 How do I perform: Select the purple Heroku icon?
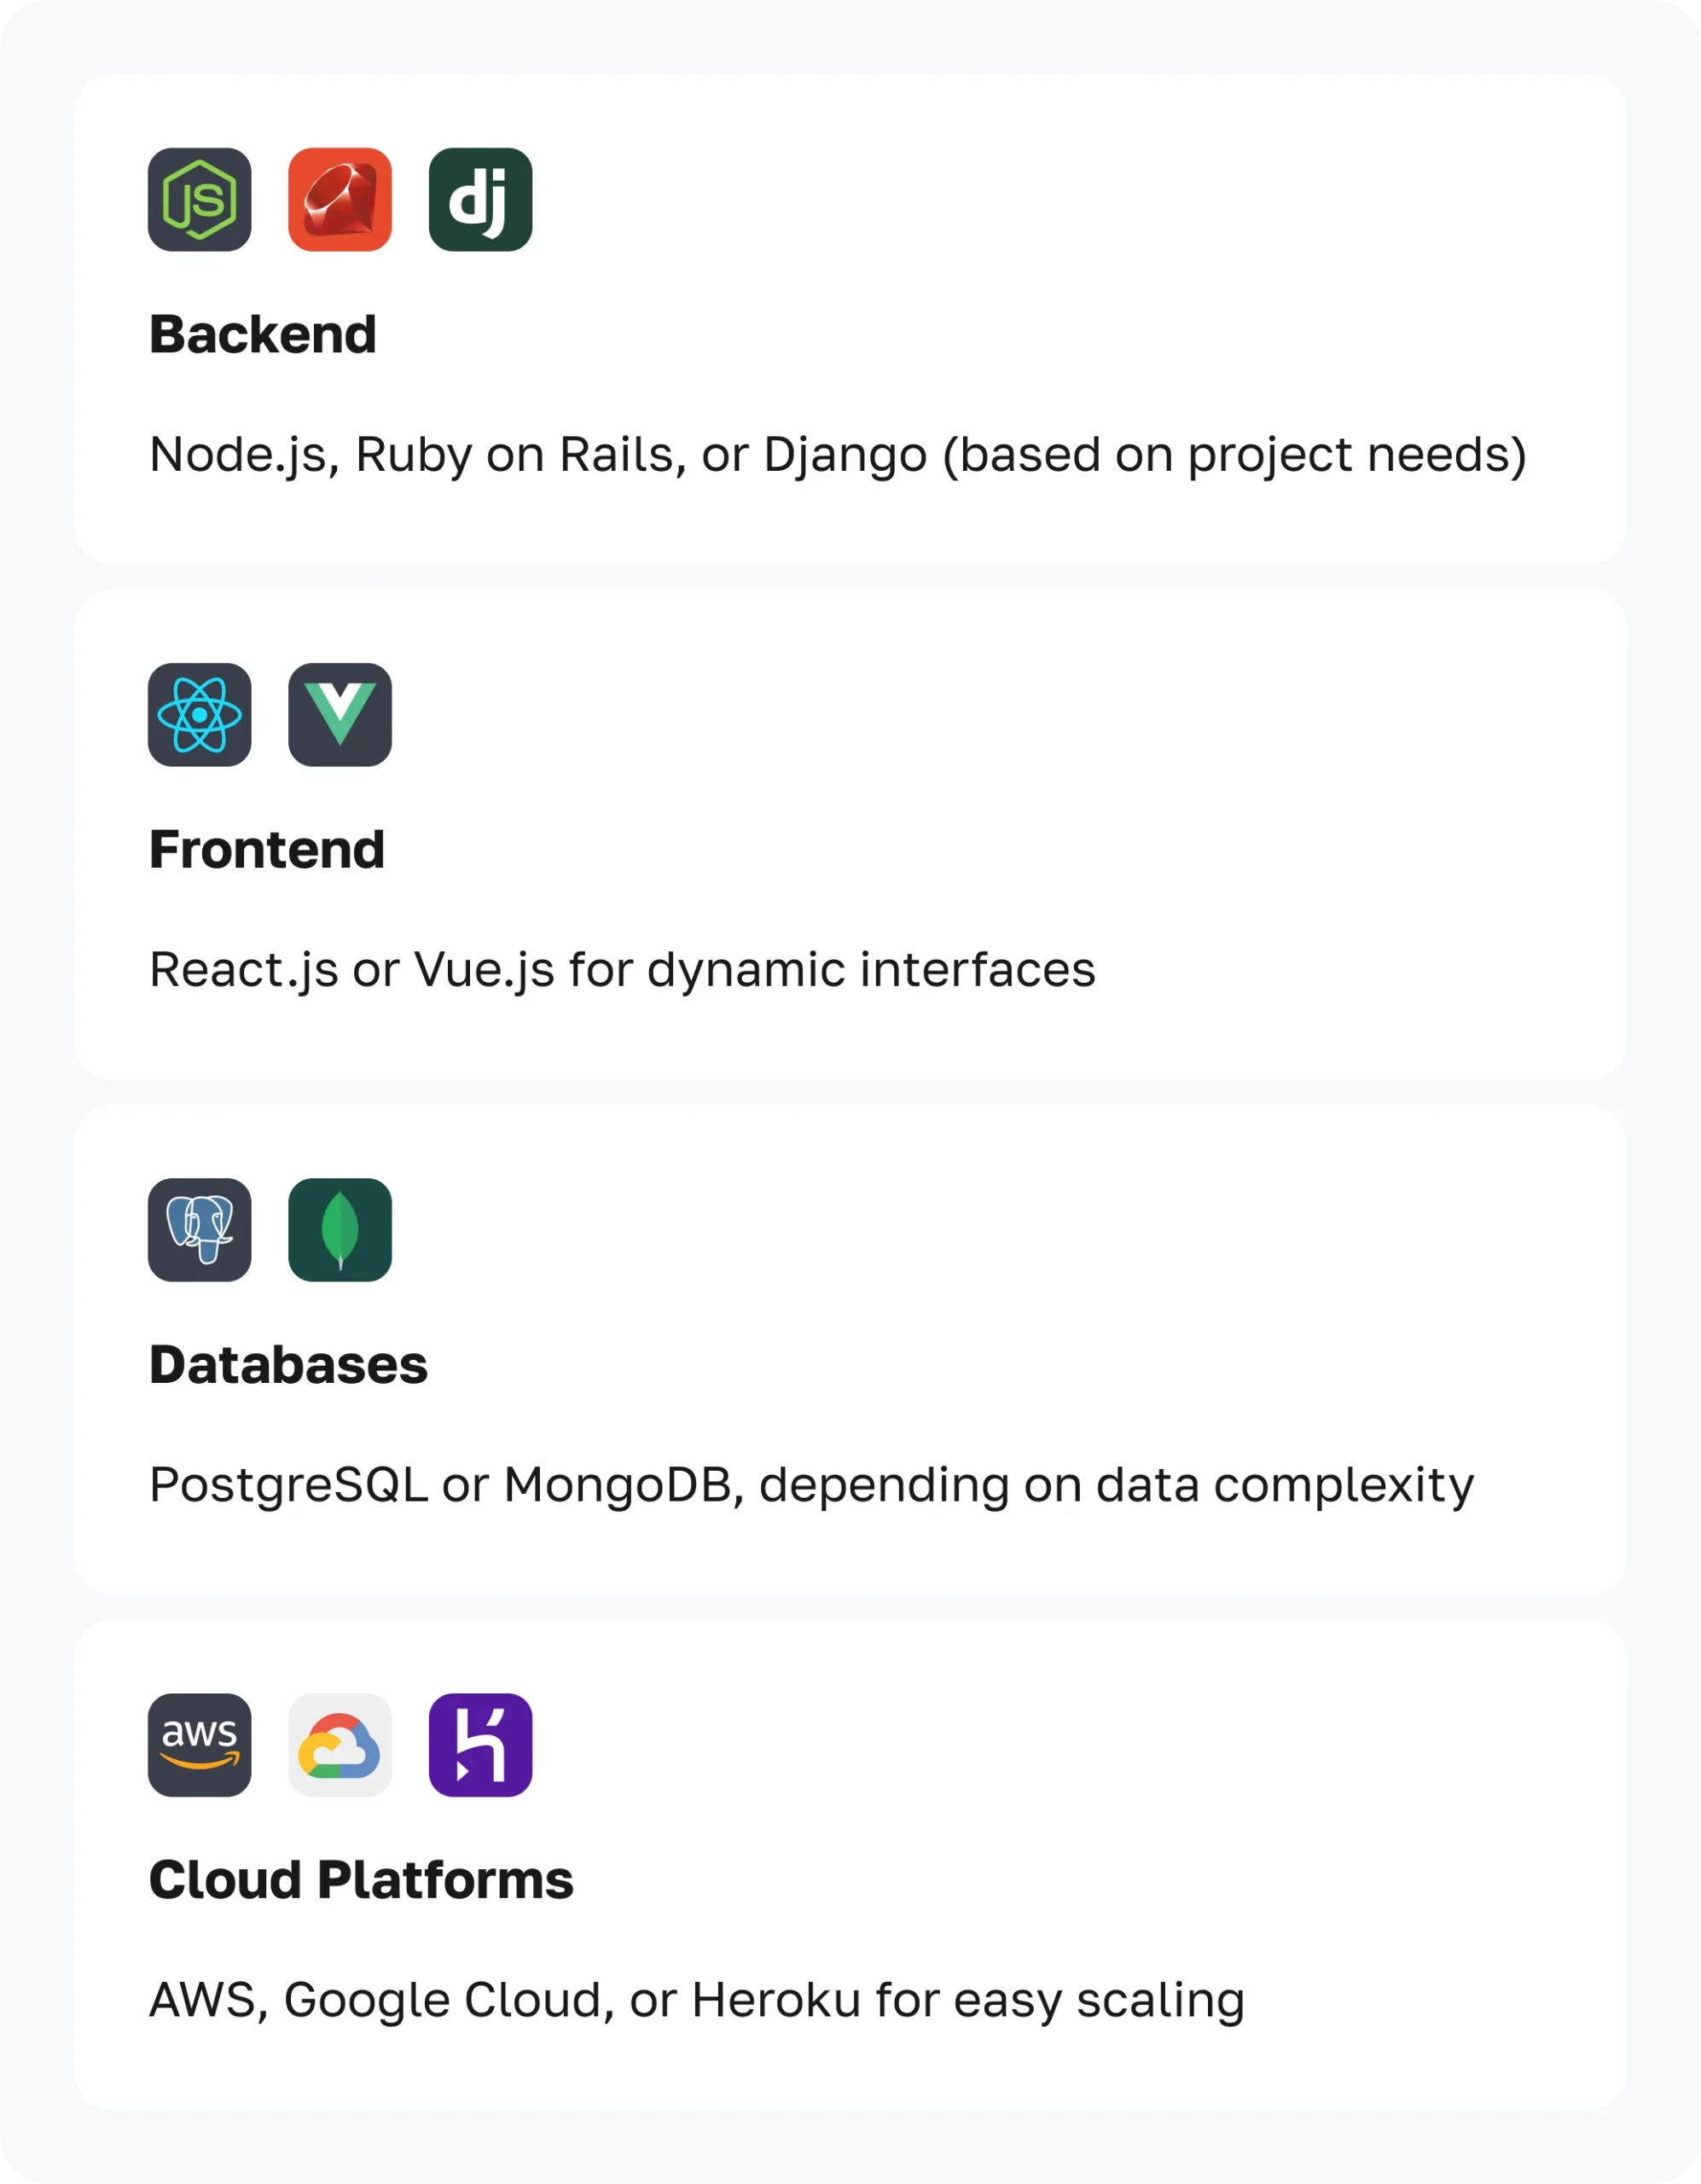[x=480, y=1745]
